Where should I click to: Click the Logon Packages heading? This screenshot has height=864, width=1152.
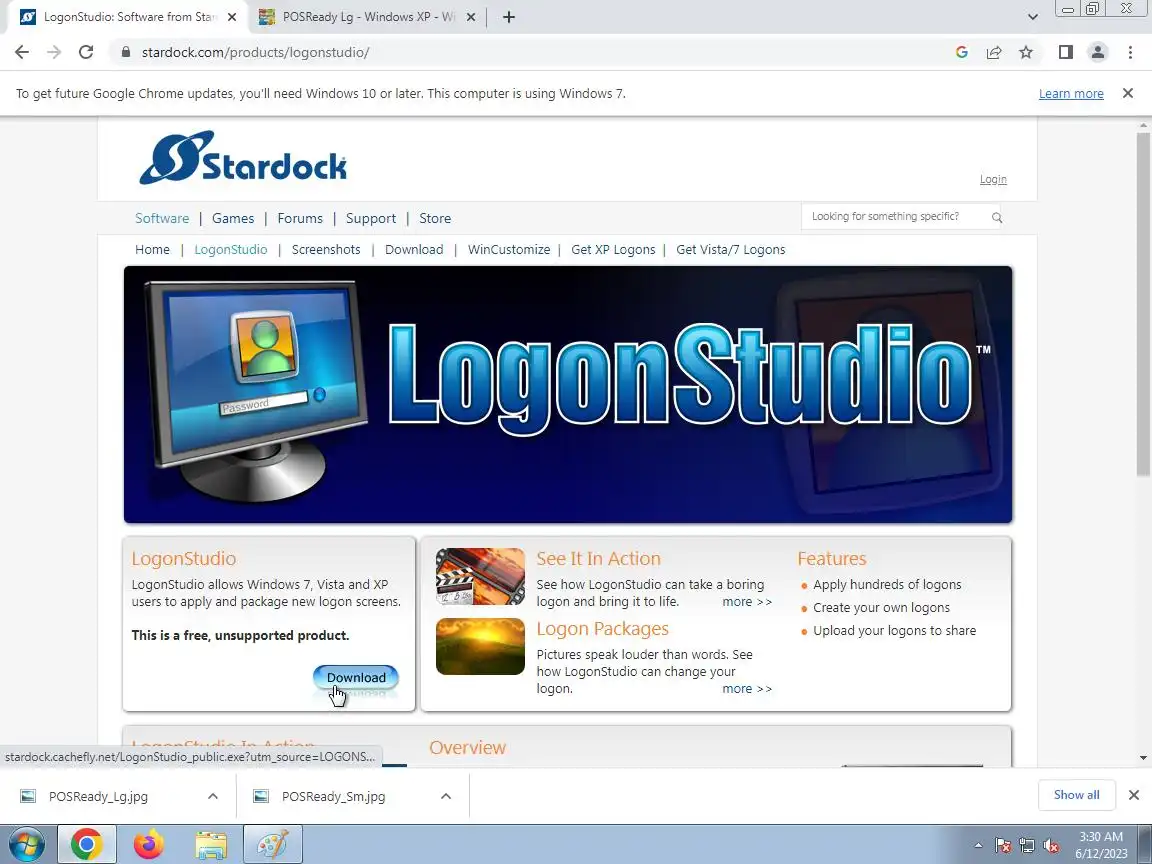point(602,628)
